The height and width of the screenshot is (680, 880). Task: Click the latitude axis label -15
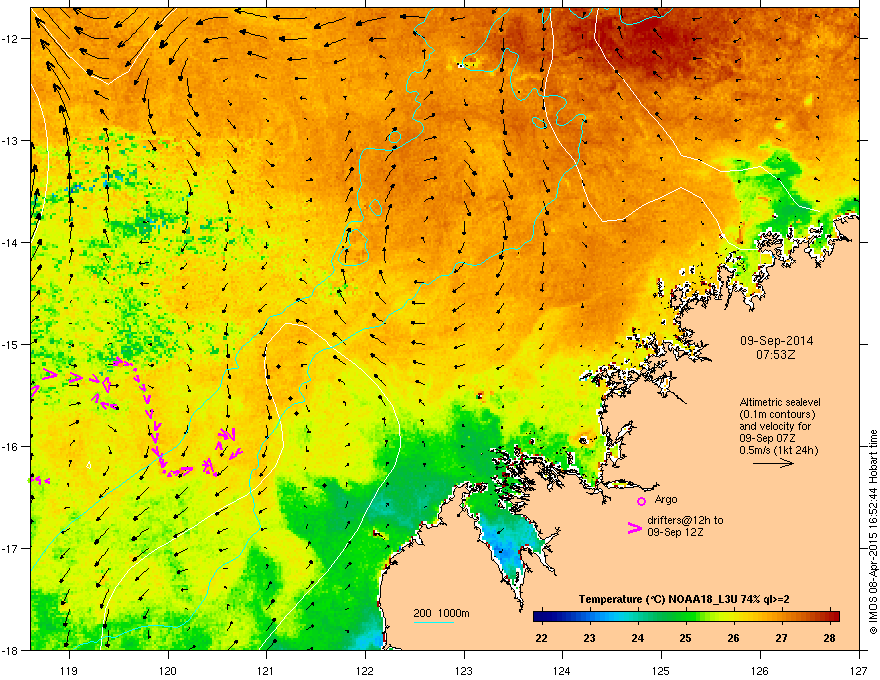coord(10,344)
